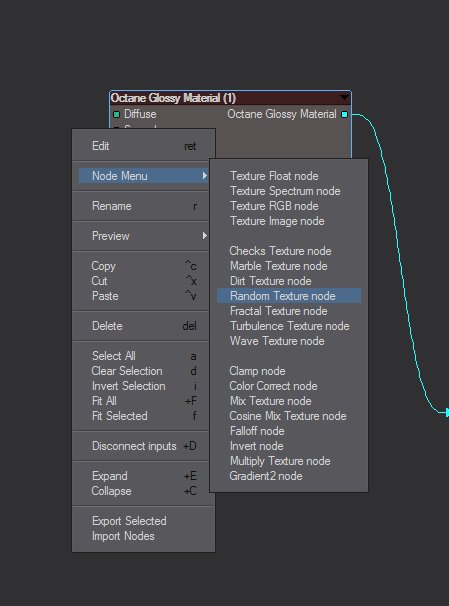Select Cut from the context menu
The image size is (449, 606).
tap(143, 281)
